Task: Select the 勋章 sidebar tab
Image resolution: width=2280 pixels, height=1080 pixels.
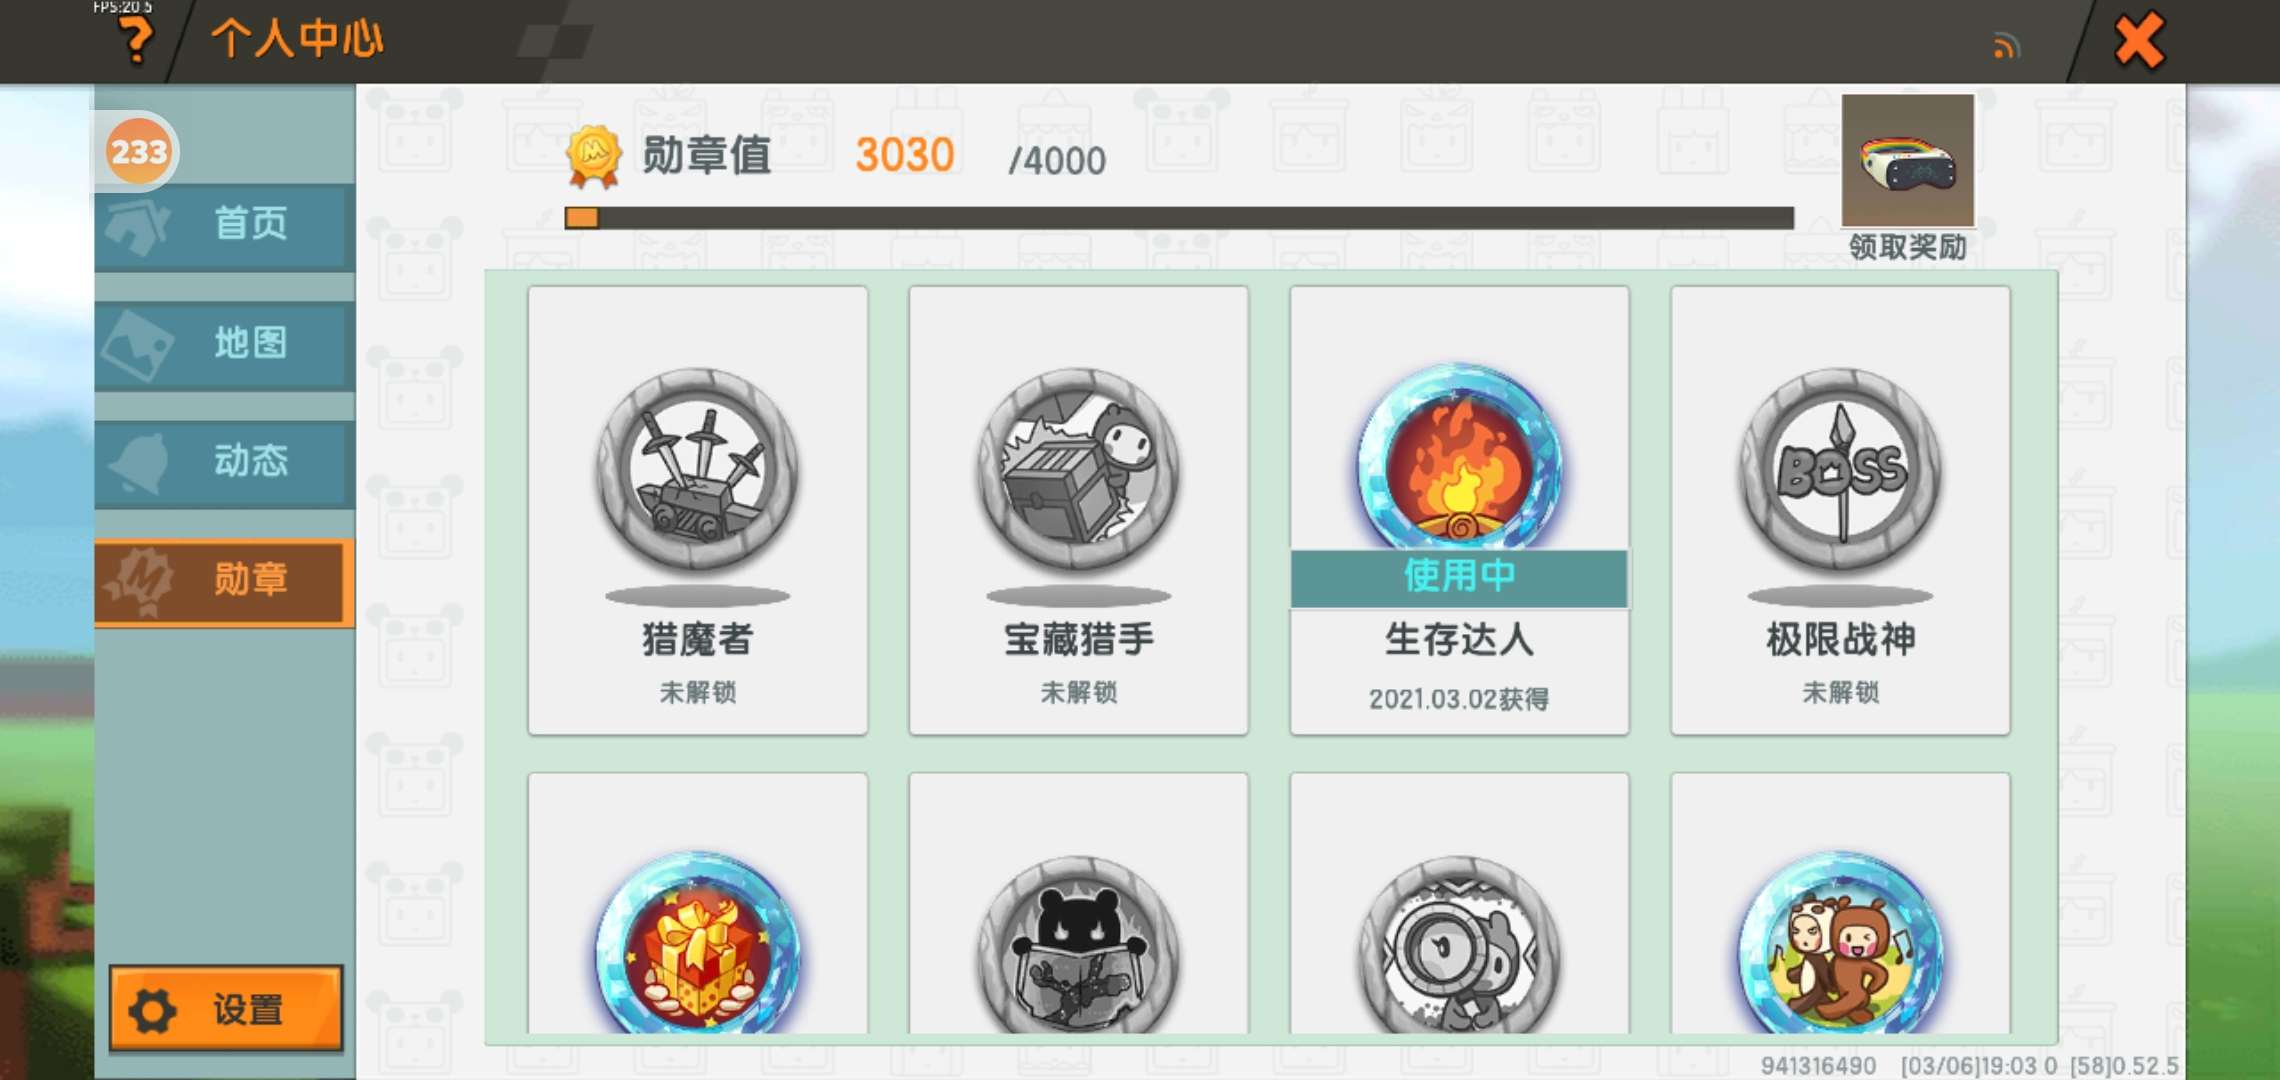Action: click(224, 582)
